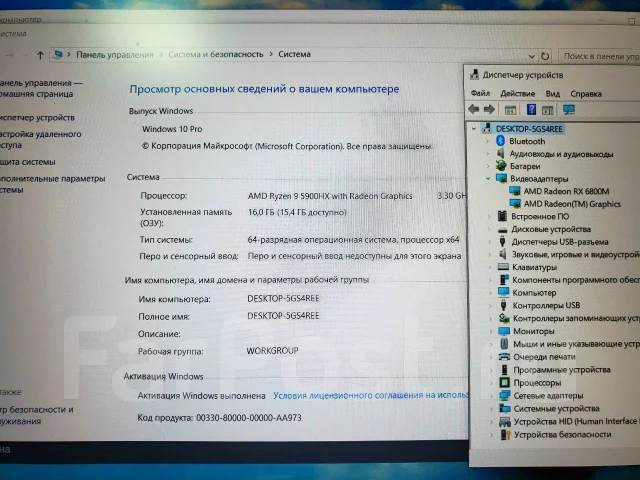Select the Очереди печати printer icon
Image resolution: width=640 pixels, height=480 pixels.
[504, 356]
